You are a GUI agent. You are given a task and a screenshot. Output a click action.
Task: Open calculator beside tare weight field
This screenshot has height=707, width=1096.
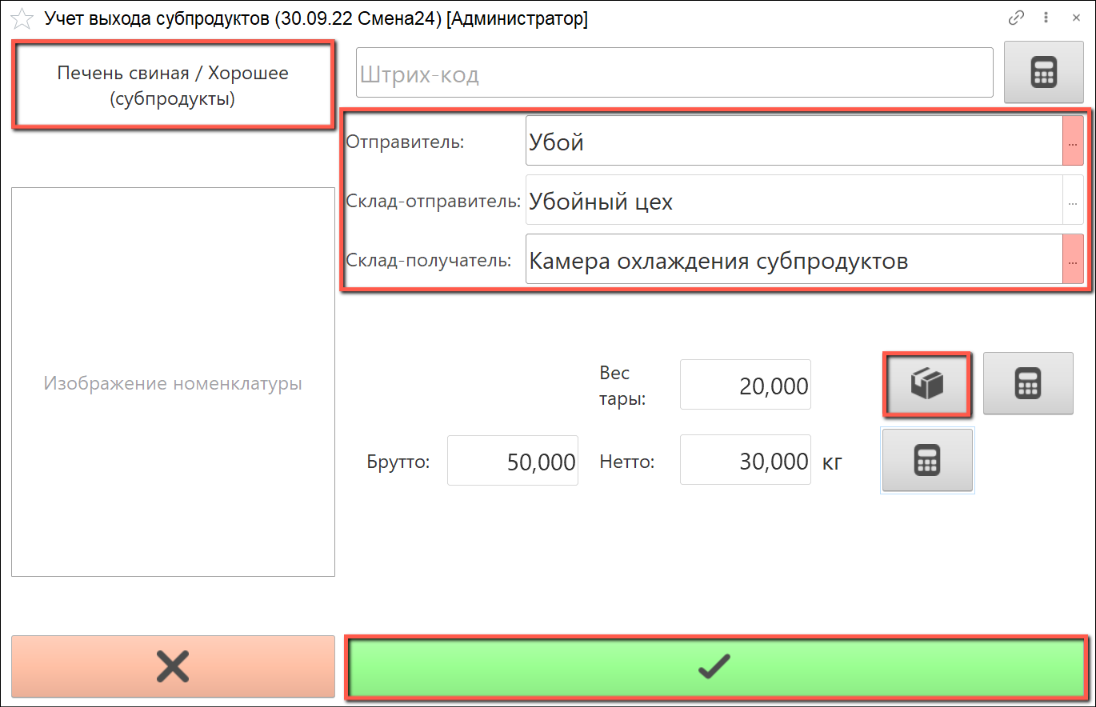click(1028, 384)
